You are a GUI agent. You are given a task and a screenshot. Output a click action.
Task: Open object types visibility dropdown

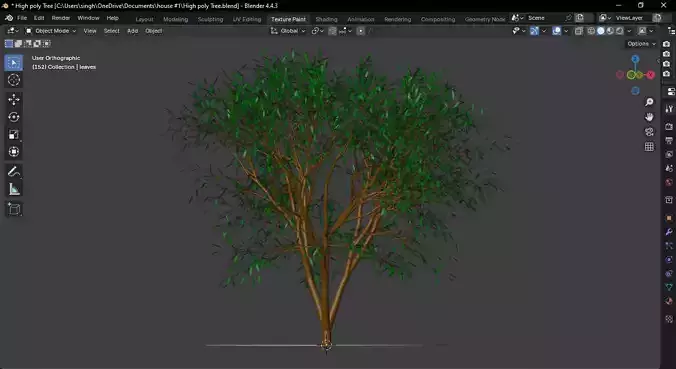[519, 31]
